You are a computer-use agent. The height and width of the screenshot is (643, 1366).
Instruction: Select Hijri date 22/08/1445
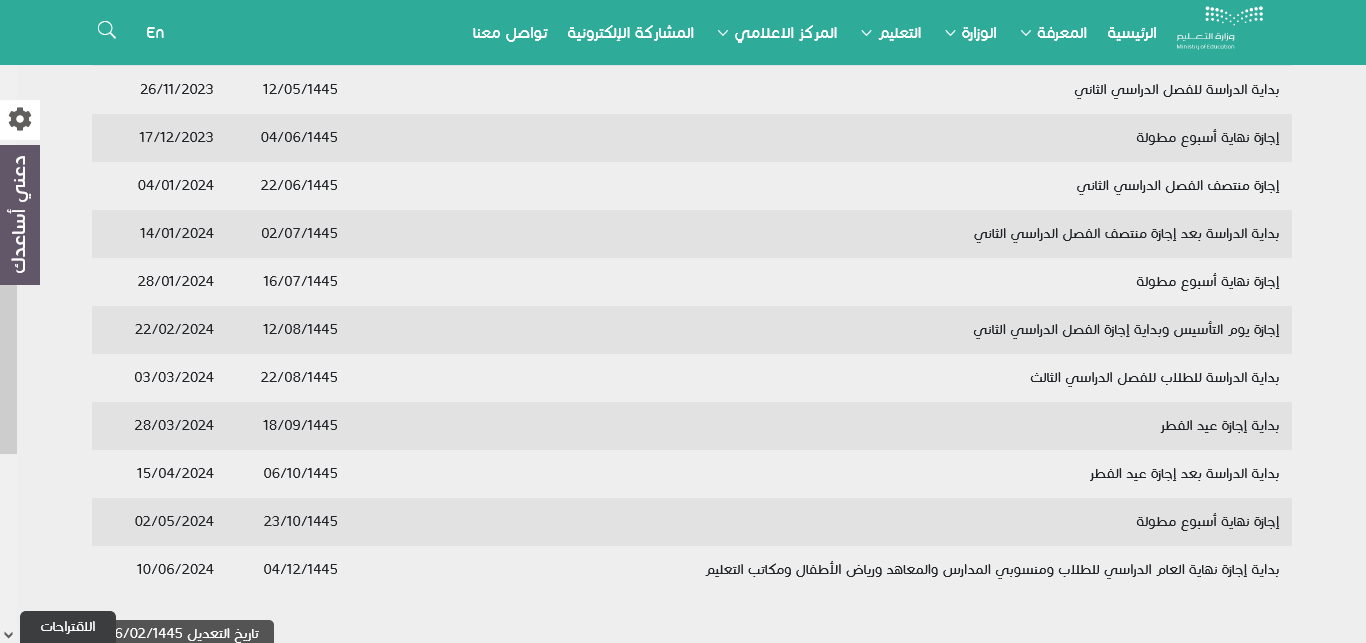[300, 377]
